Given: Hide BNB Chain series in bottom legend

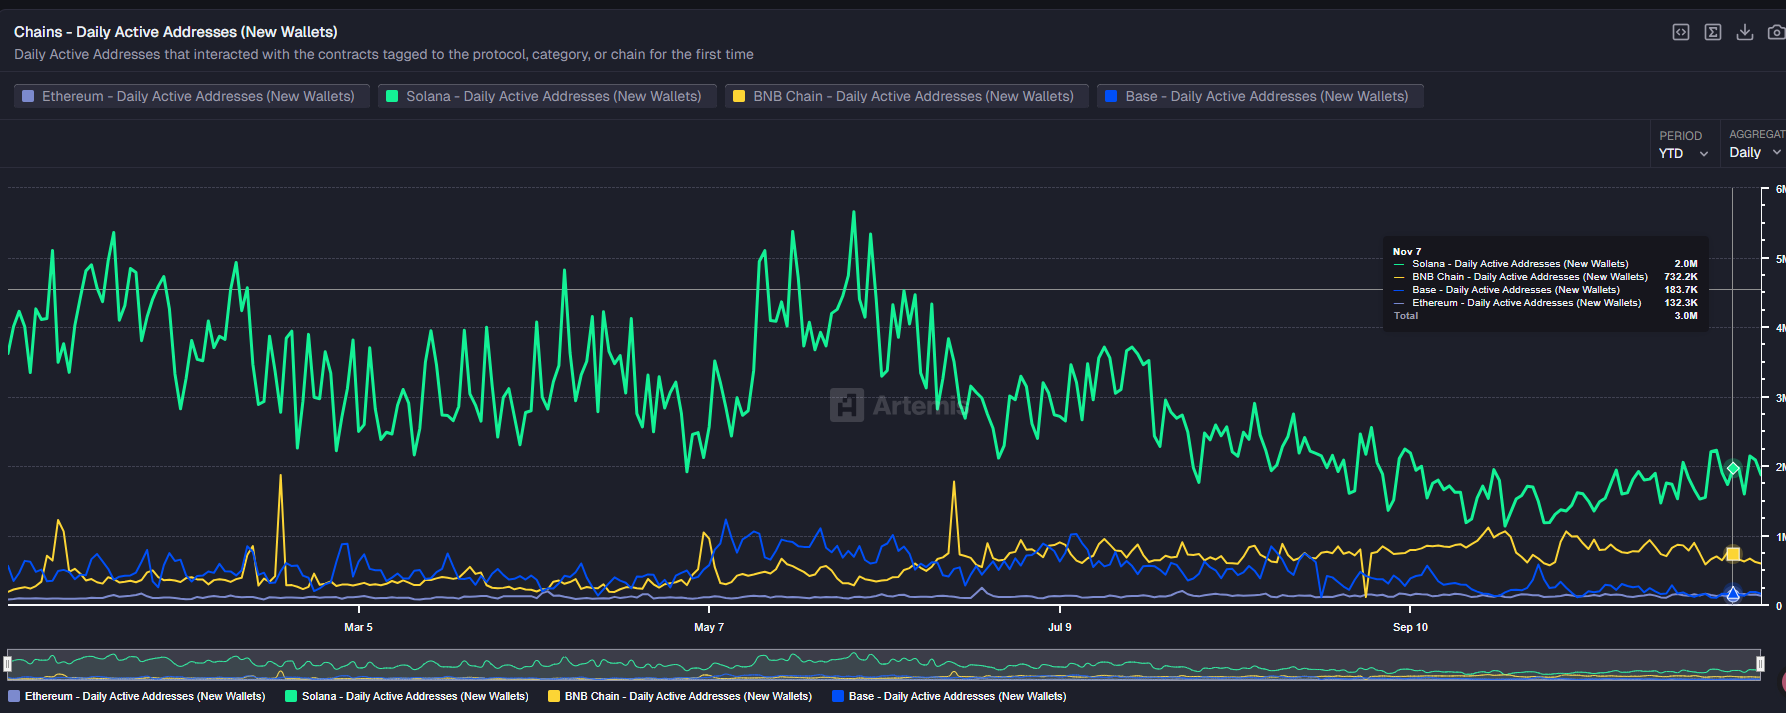Looking at the screenshot, I should [x=680, y=696].
